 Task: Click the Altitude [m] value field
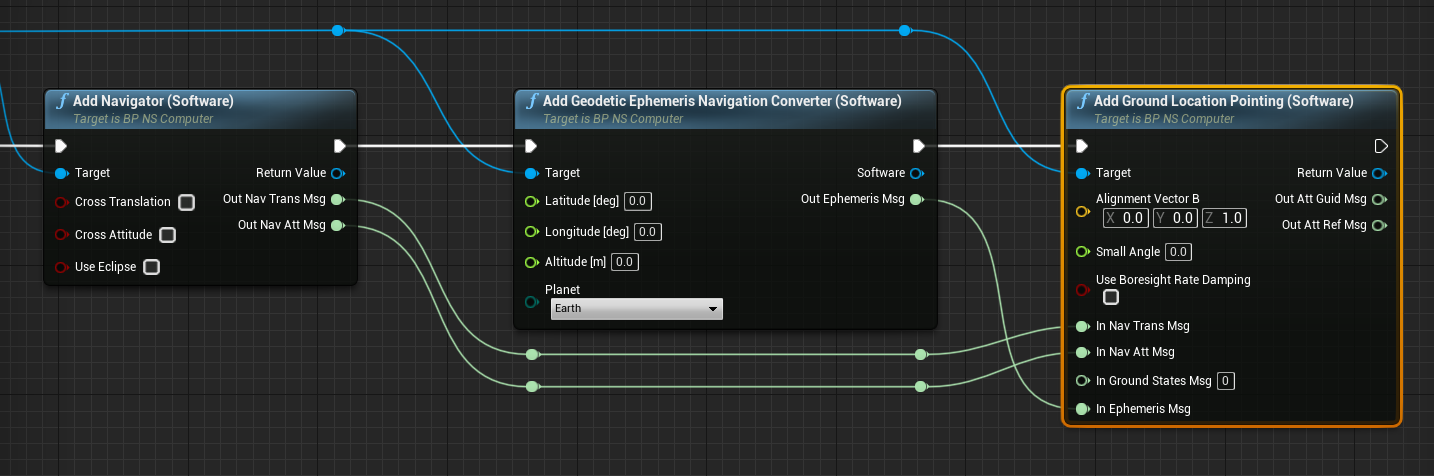625,263
